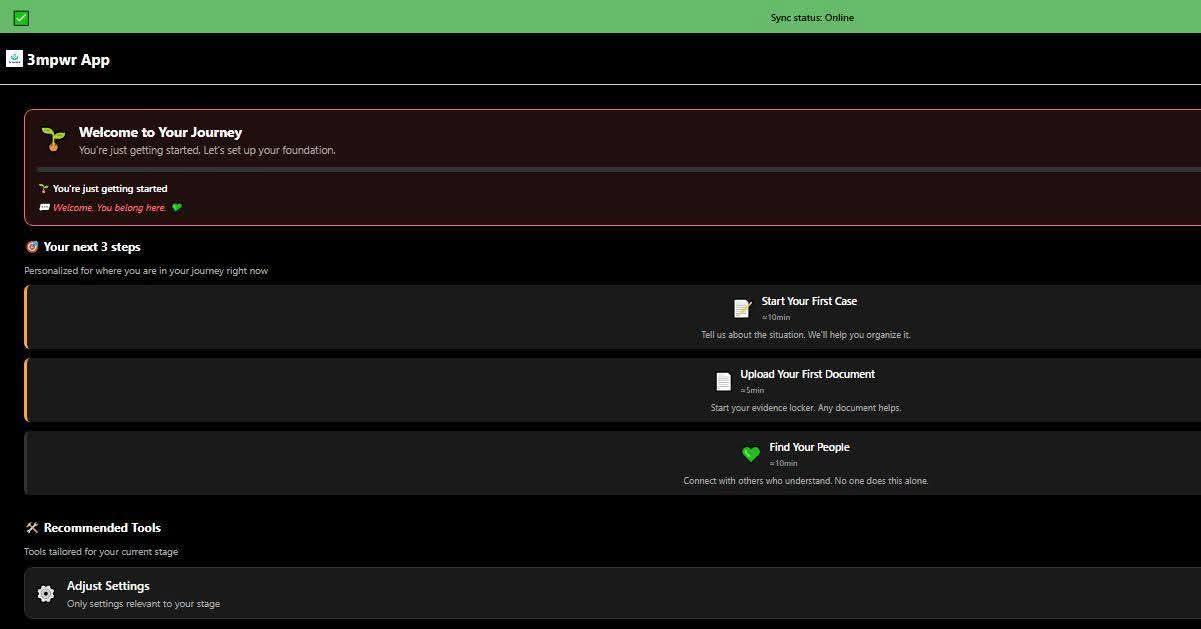Click the green heart icon on Find Your People
The image size is (1201, 629).
[751, 454]
